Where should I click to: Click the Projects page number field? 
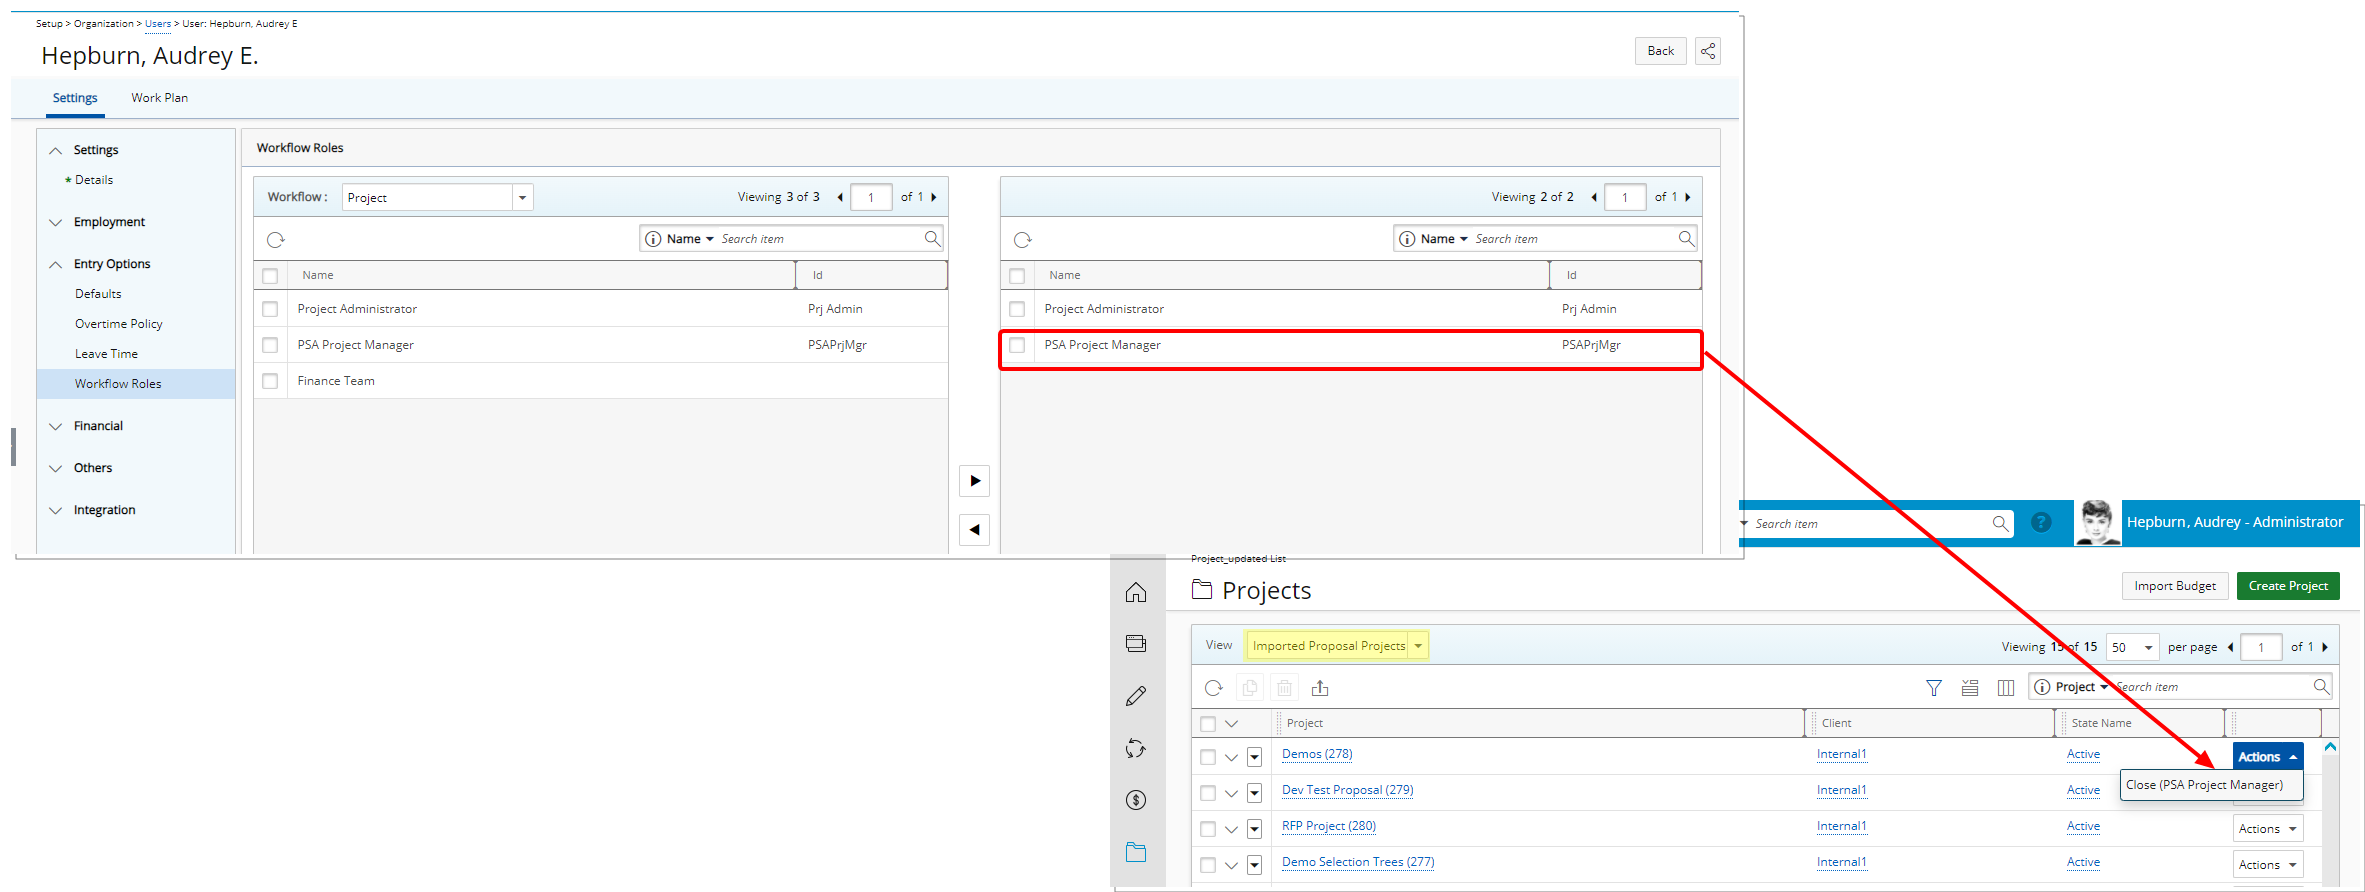pos(2261,647)
